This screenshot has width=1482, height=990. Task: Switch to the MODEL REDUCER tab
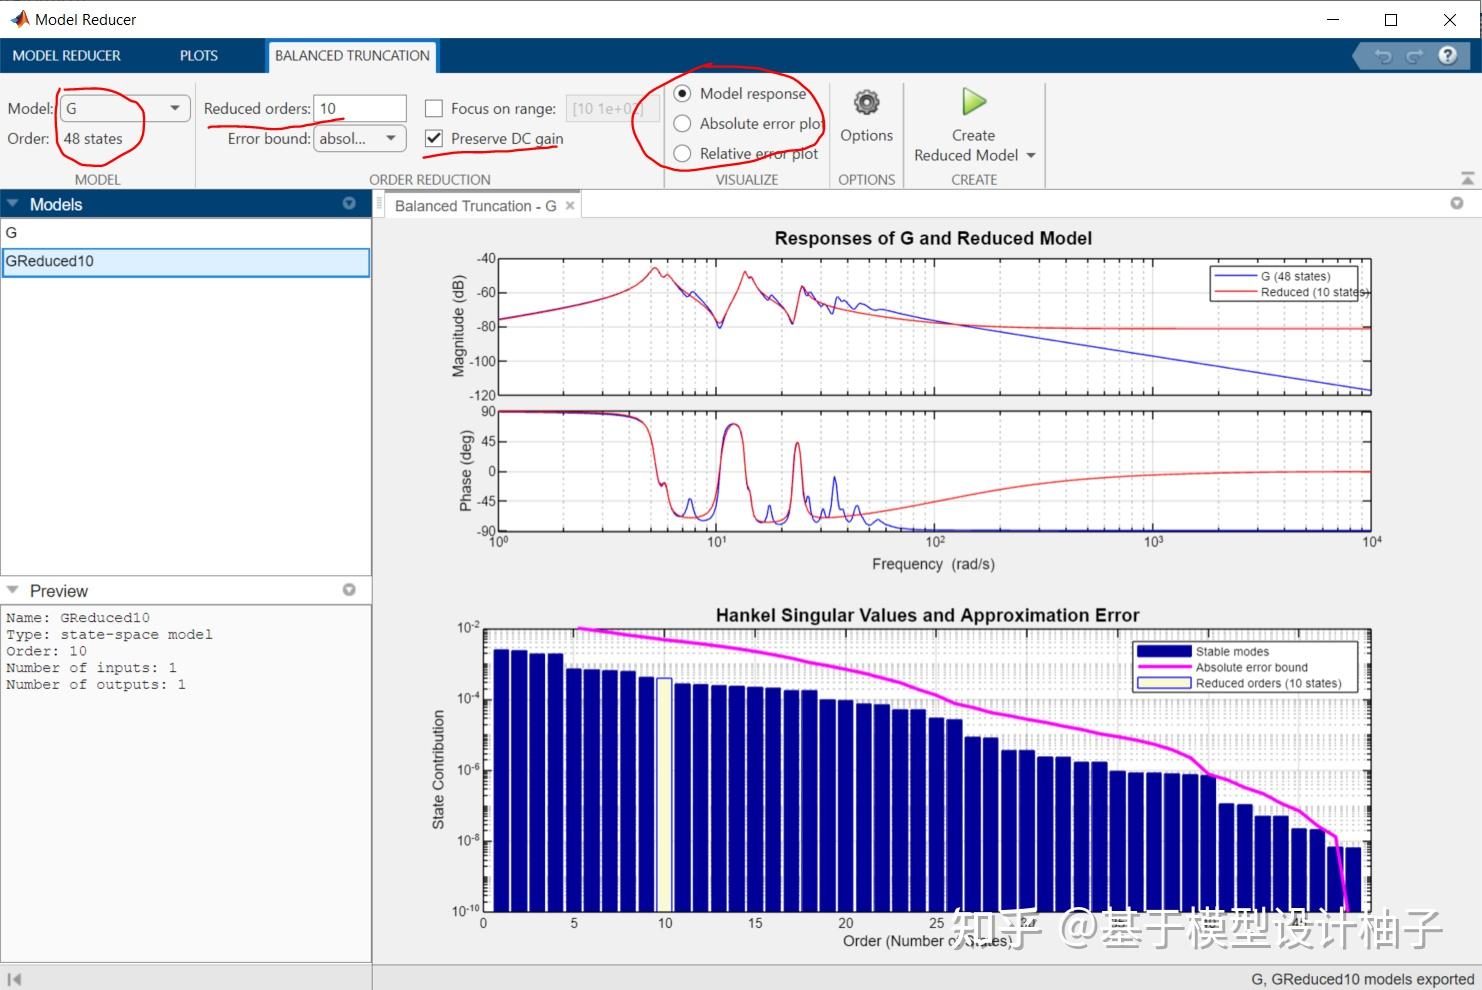point(66,56)
